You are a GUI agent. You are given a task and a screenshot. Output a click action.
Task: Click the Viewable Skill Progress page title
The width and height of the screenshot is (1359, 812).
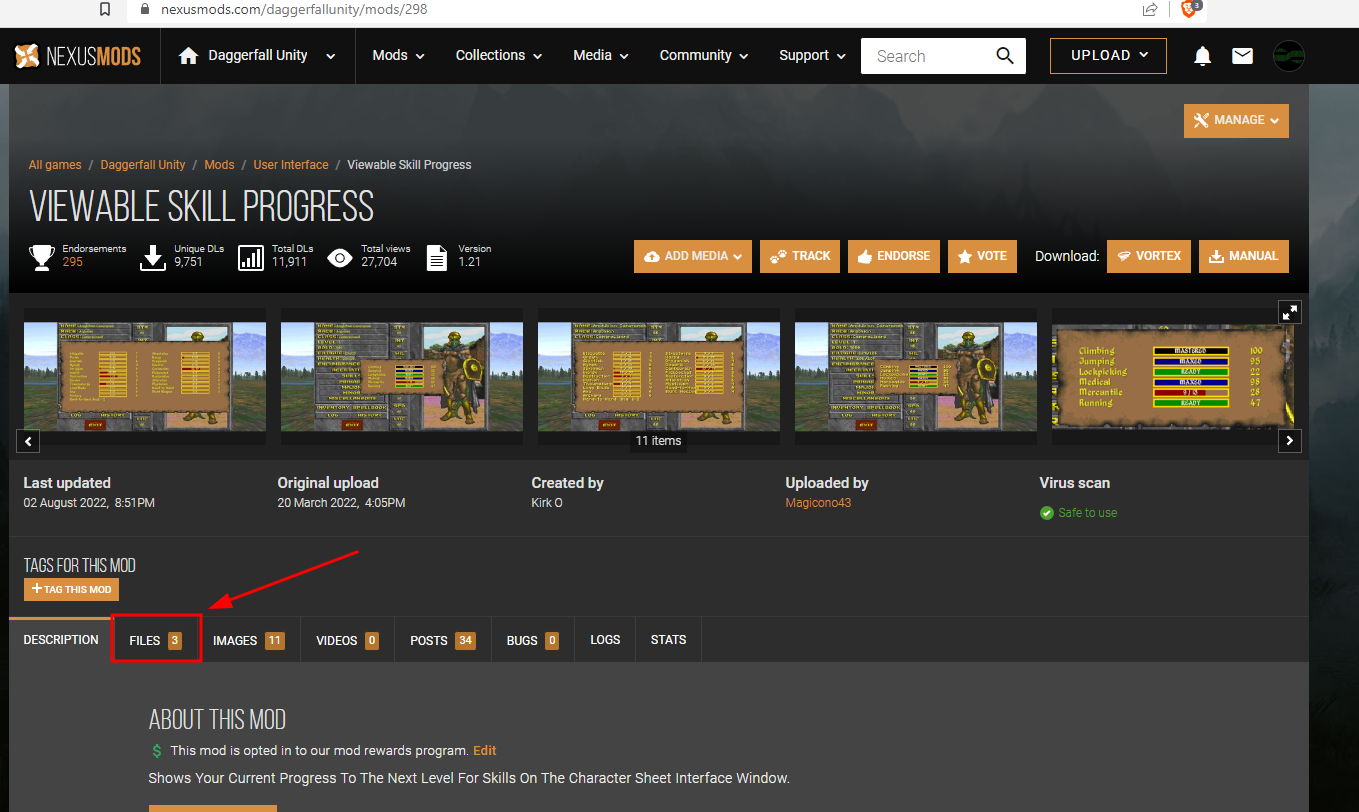[x=202, y=206]
